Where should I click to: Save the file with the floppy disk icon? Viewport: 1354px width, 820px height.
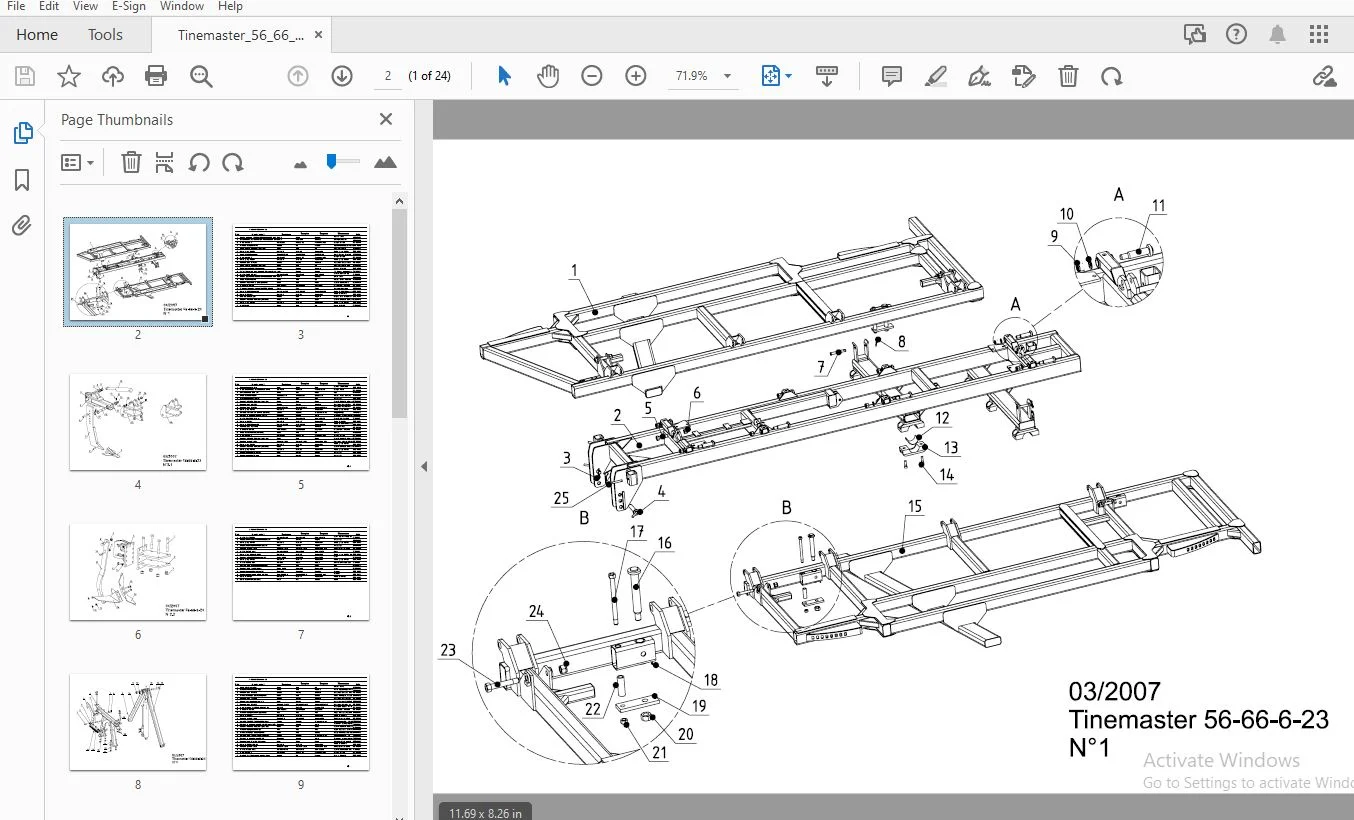25,76
